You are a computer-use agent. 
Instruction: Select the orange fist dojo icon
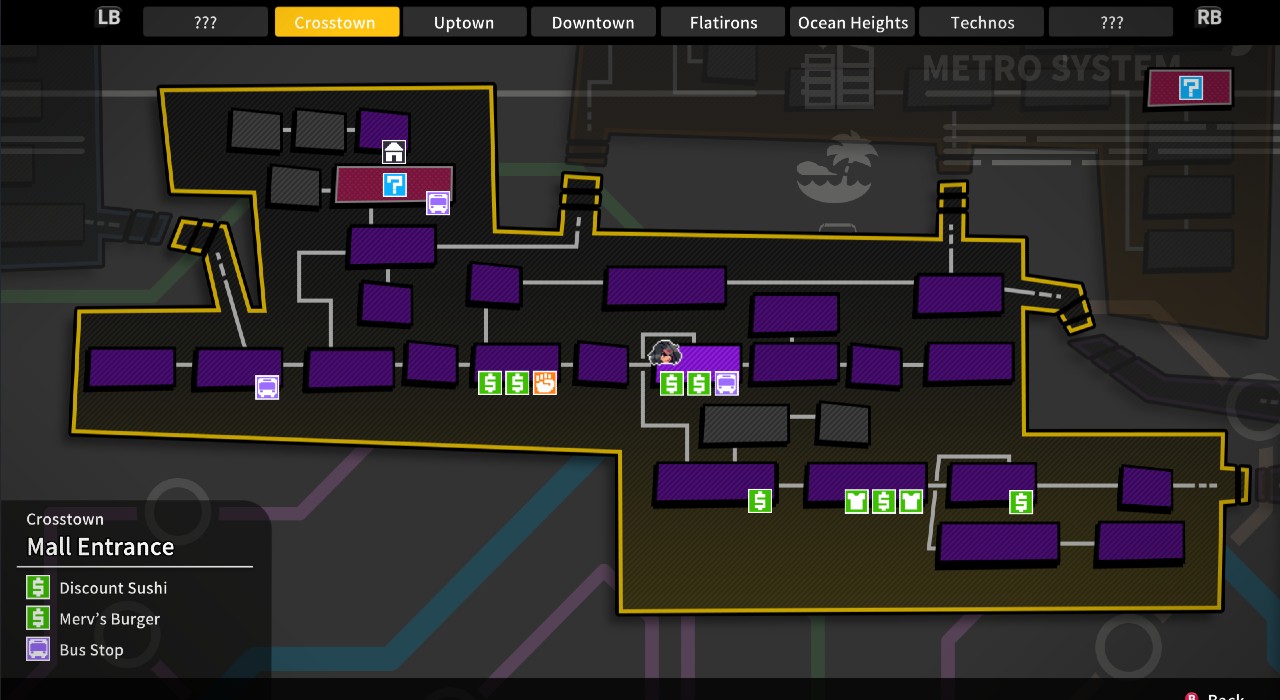point(544,382)
